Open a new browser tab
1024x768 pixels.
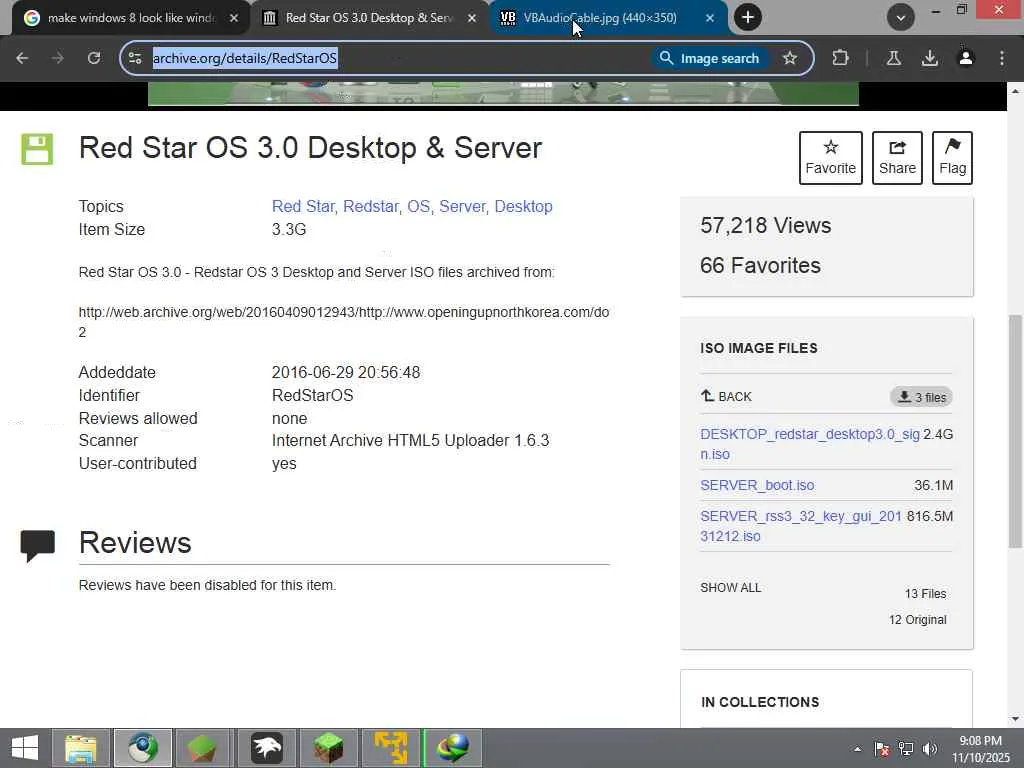(x=748, y=17)
